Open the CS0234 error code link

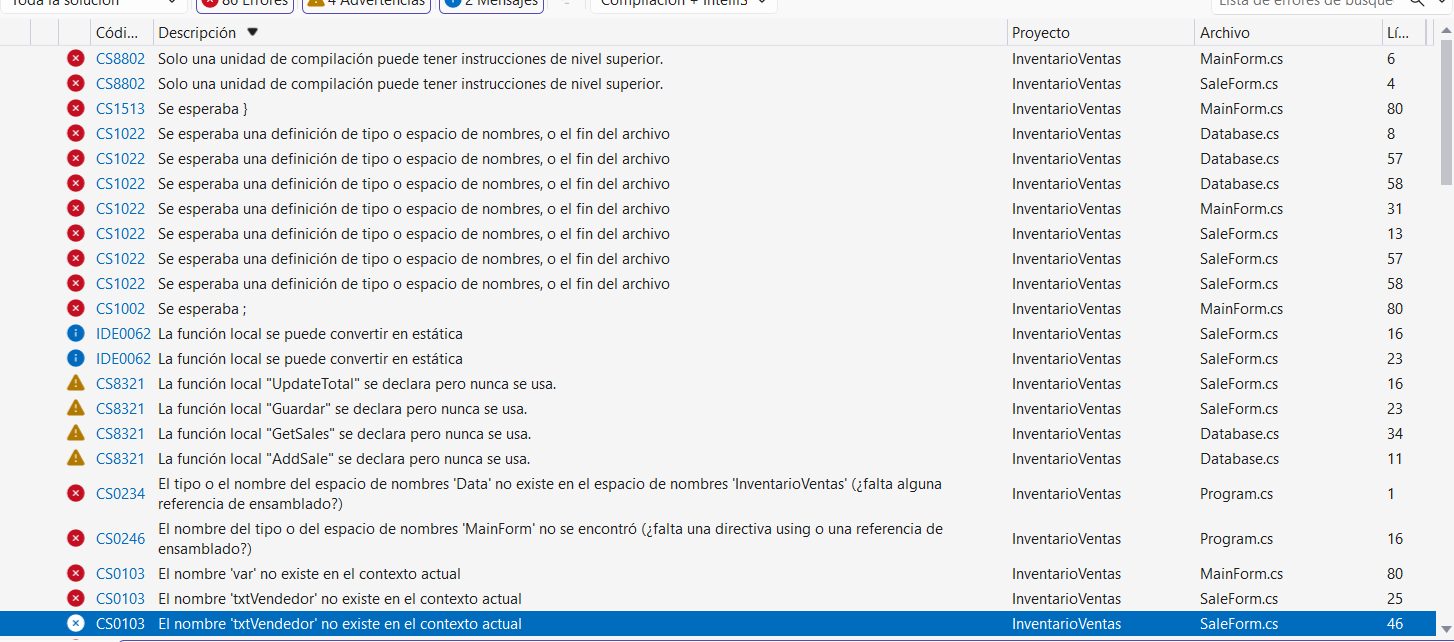pyautogui.click(x=120, y=494)
